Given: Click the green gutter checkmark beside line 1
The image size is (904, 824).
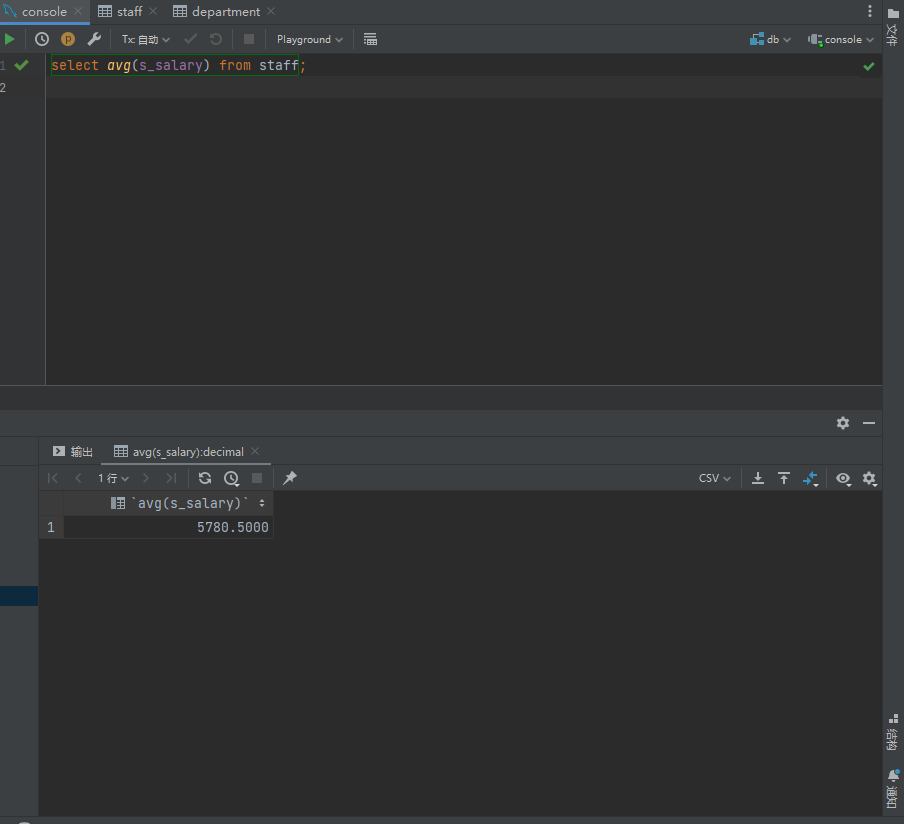Looking at the screenshot, I should 22,65.
